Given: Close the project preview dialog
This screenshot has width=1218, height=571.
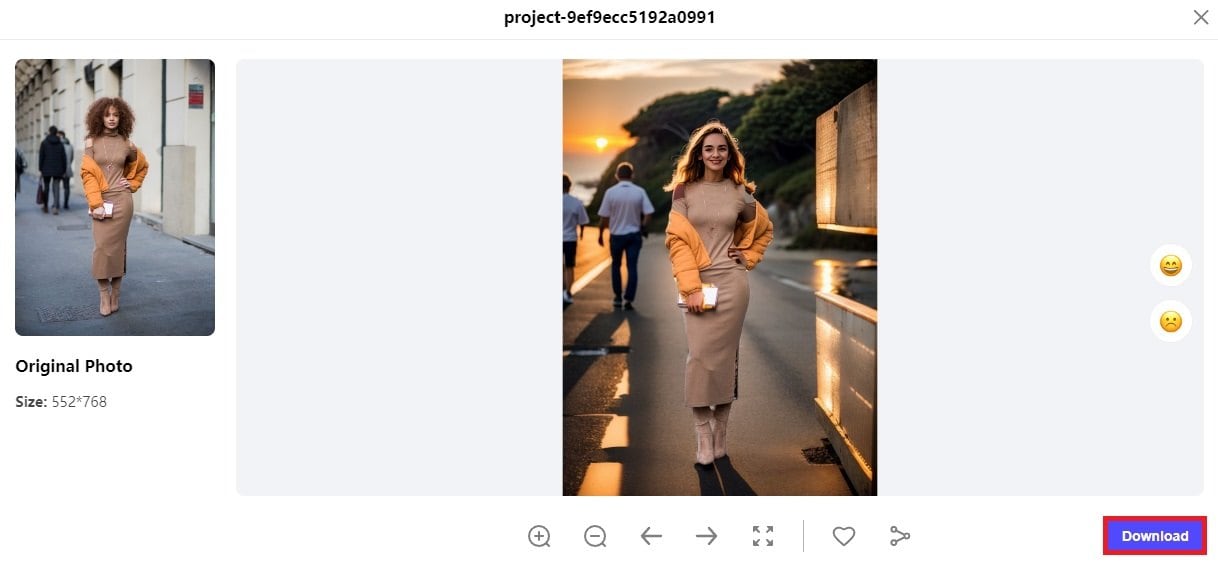Looking at the screenshot, I should click(1201, 17).
